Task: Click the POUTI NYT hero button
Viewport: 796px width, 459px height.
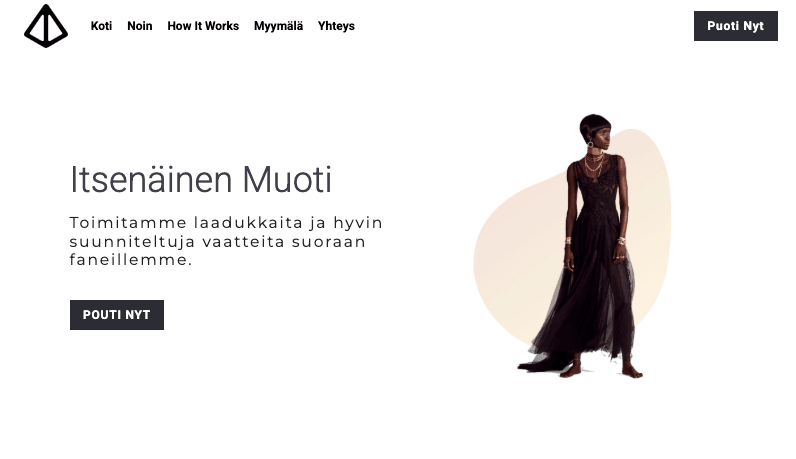Action: tap(117, 315)
